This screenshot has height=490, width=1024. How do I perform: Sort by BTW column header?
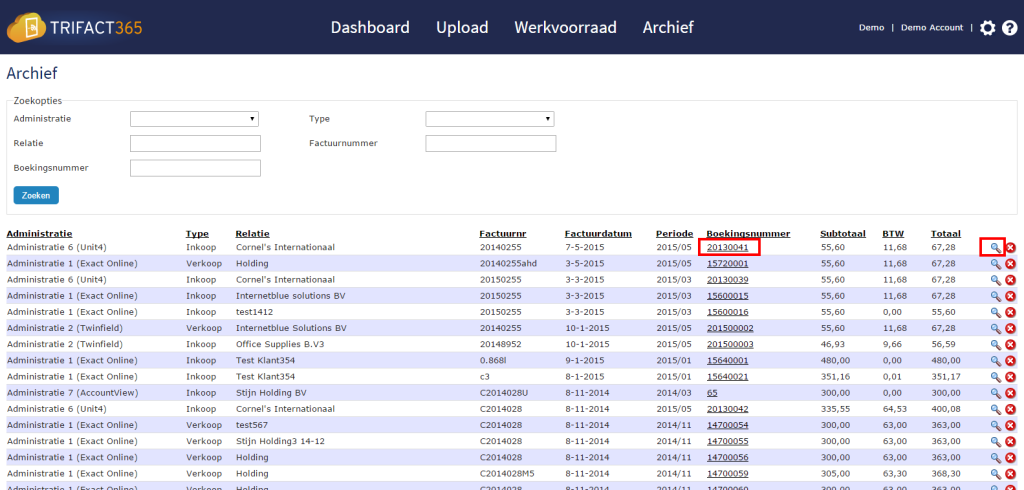click(x=891, y=233)
